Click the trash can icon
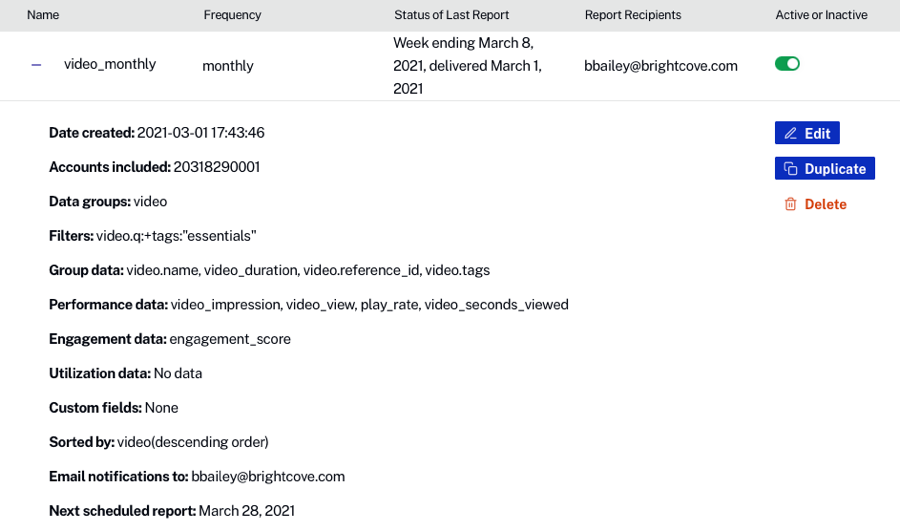Viewport: 900px width, 532px height. point(790,204)
